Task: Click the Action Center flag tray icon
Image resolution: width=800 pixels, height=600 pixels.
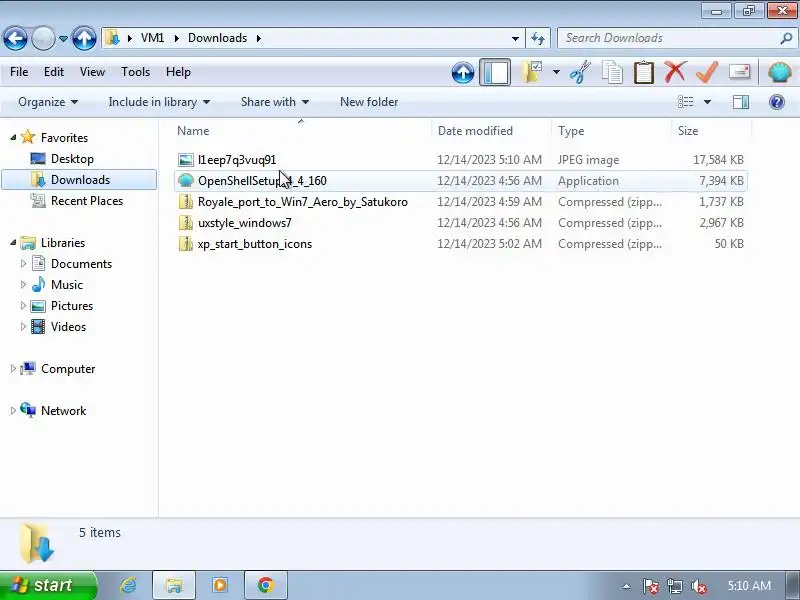Action: coord(650,586)
